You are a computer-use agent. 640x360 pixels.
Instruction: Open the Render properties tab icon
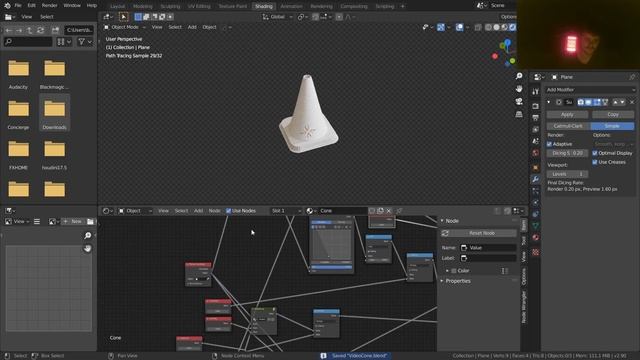point(536,106)
